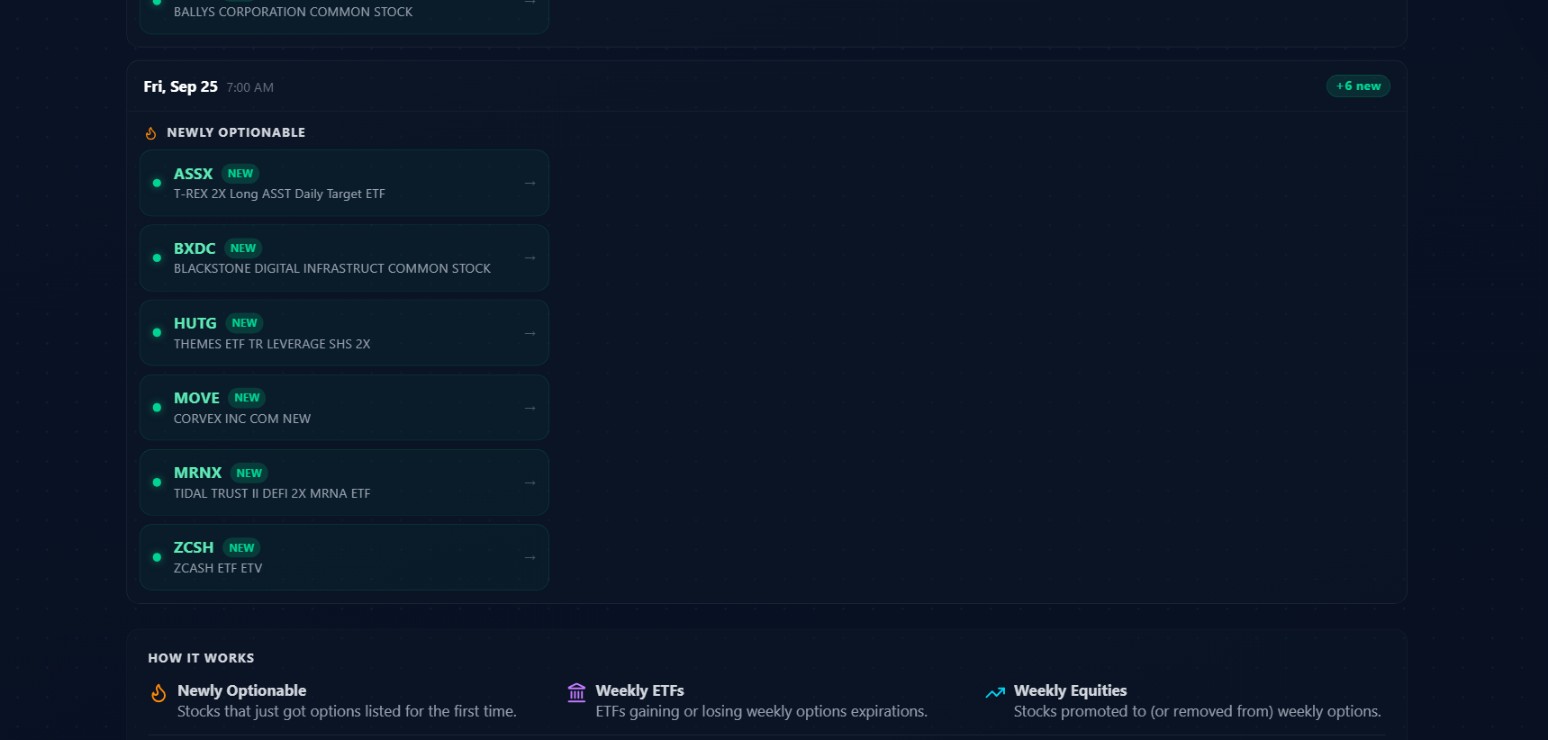Click the flame icon beside NEWLY OPTIONABLE heading
This screenshot has height=740, width=1548.
pos(151,133)
